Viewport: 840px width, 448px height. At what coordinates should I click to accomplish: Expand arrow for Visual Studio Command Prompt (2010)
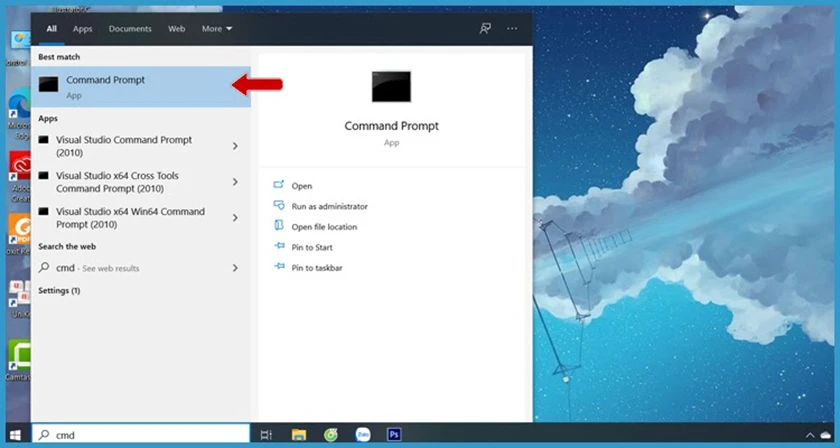[x=235, y=146]
